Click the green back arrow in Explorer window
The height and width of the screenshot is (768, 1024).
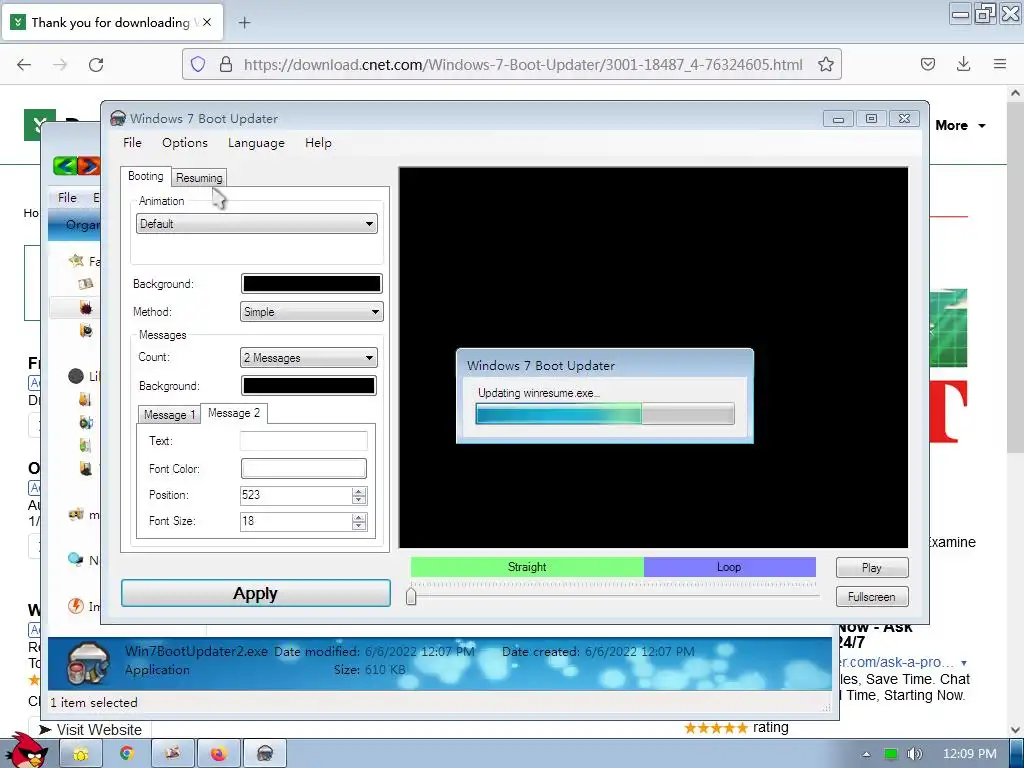[65, 166]
